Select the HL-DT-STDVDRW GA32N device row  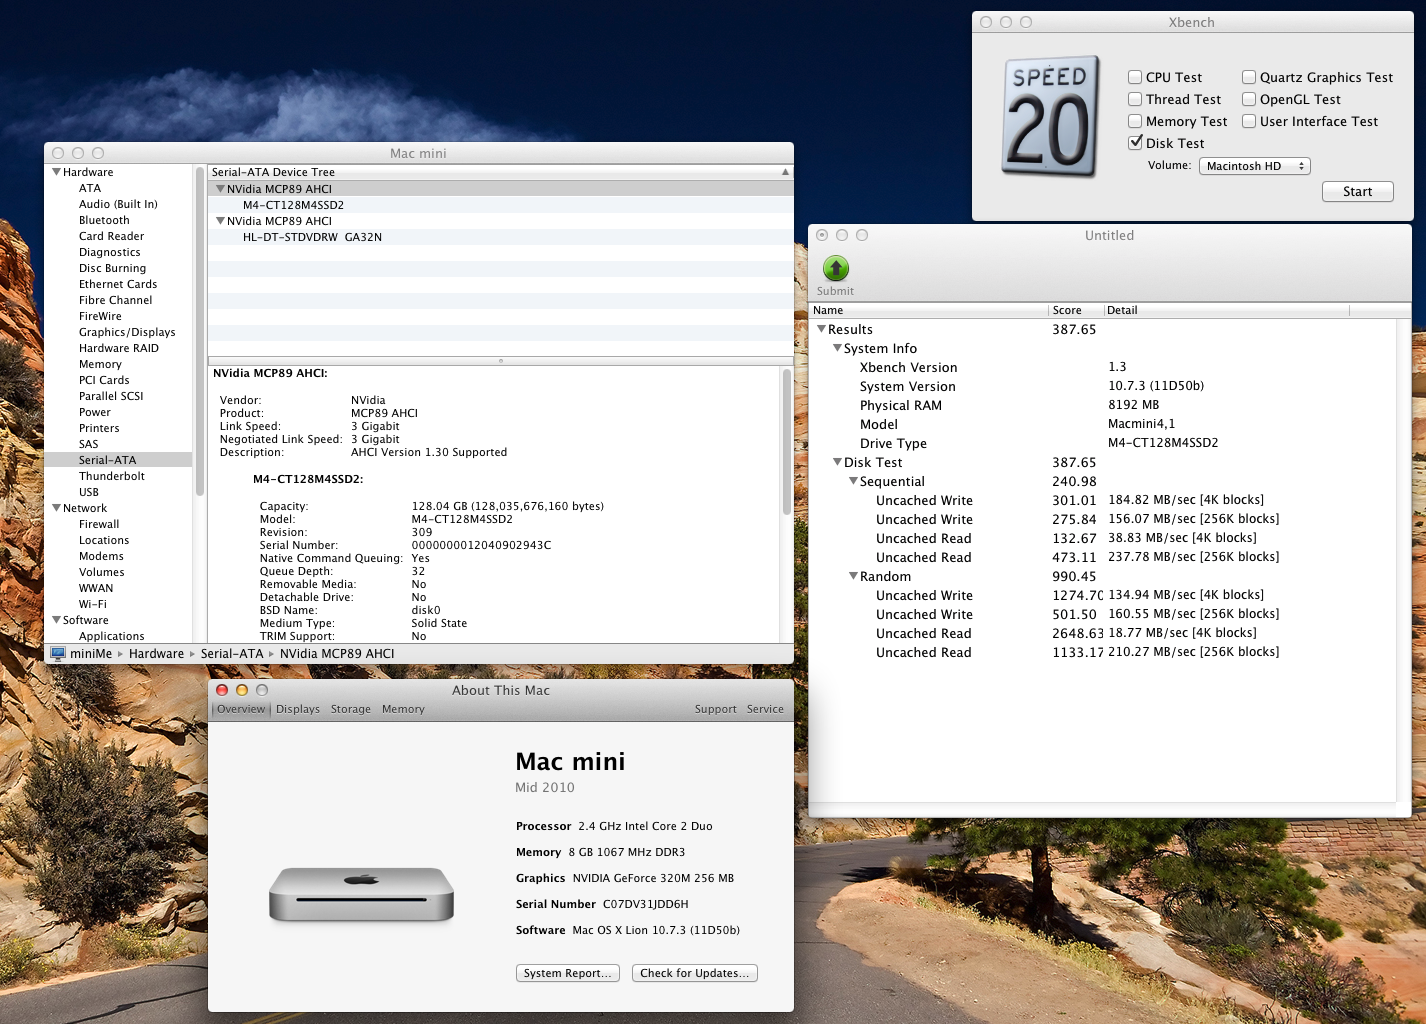click(500, 237)
